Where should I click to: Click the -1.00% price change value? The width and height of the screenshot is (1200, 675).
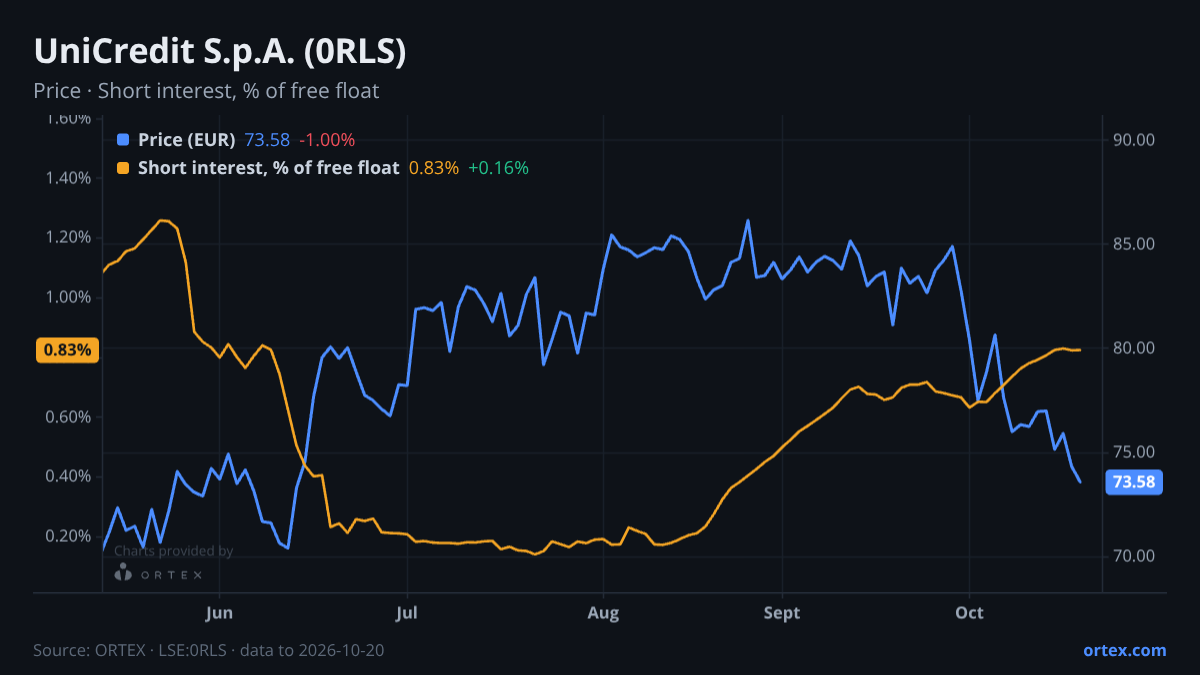coord(327,140)
